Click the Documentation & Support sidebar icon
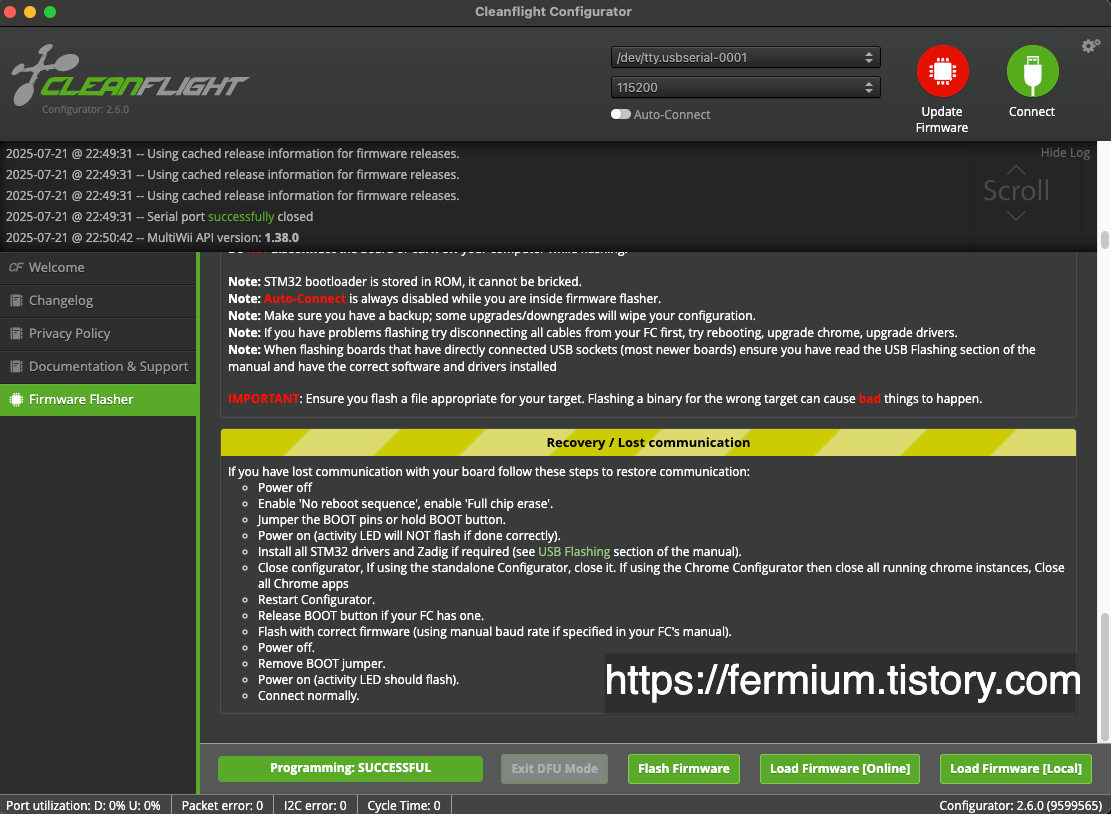The image size is (1111, 814). (x=16, y=366)
